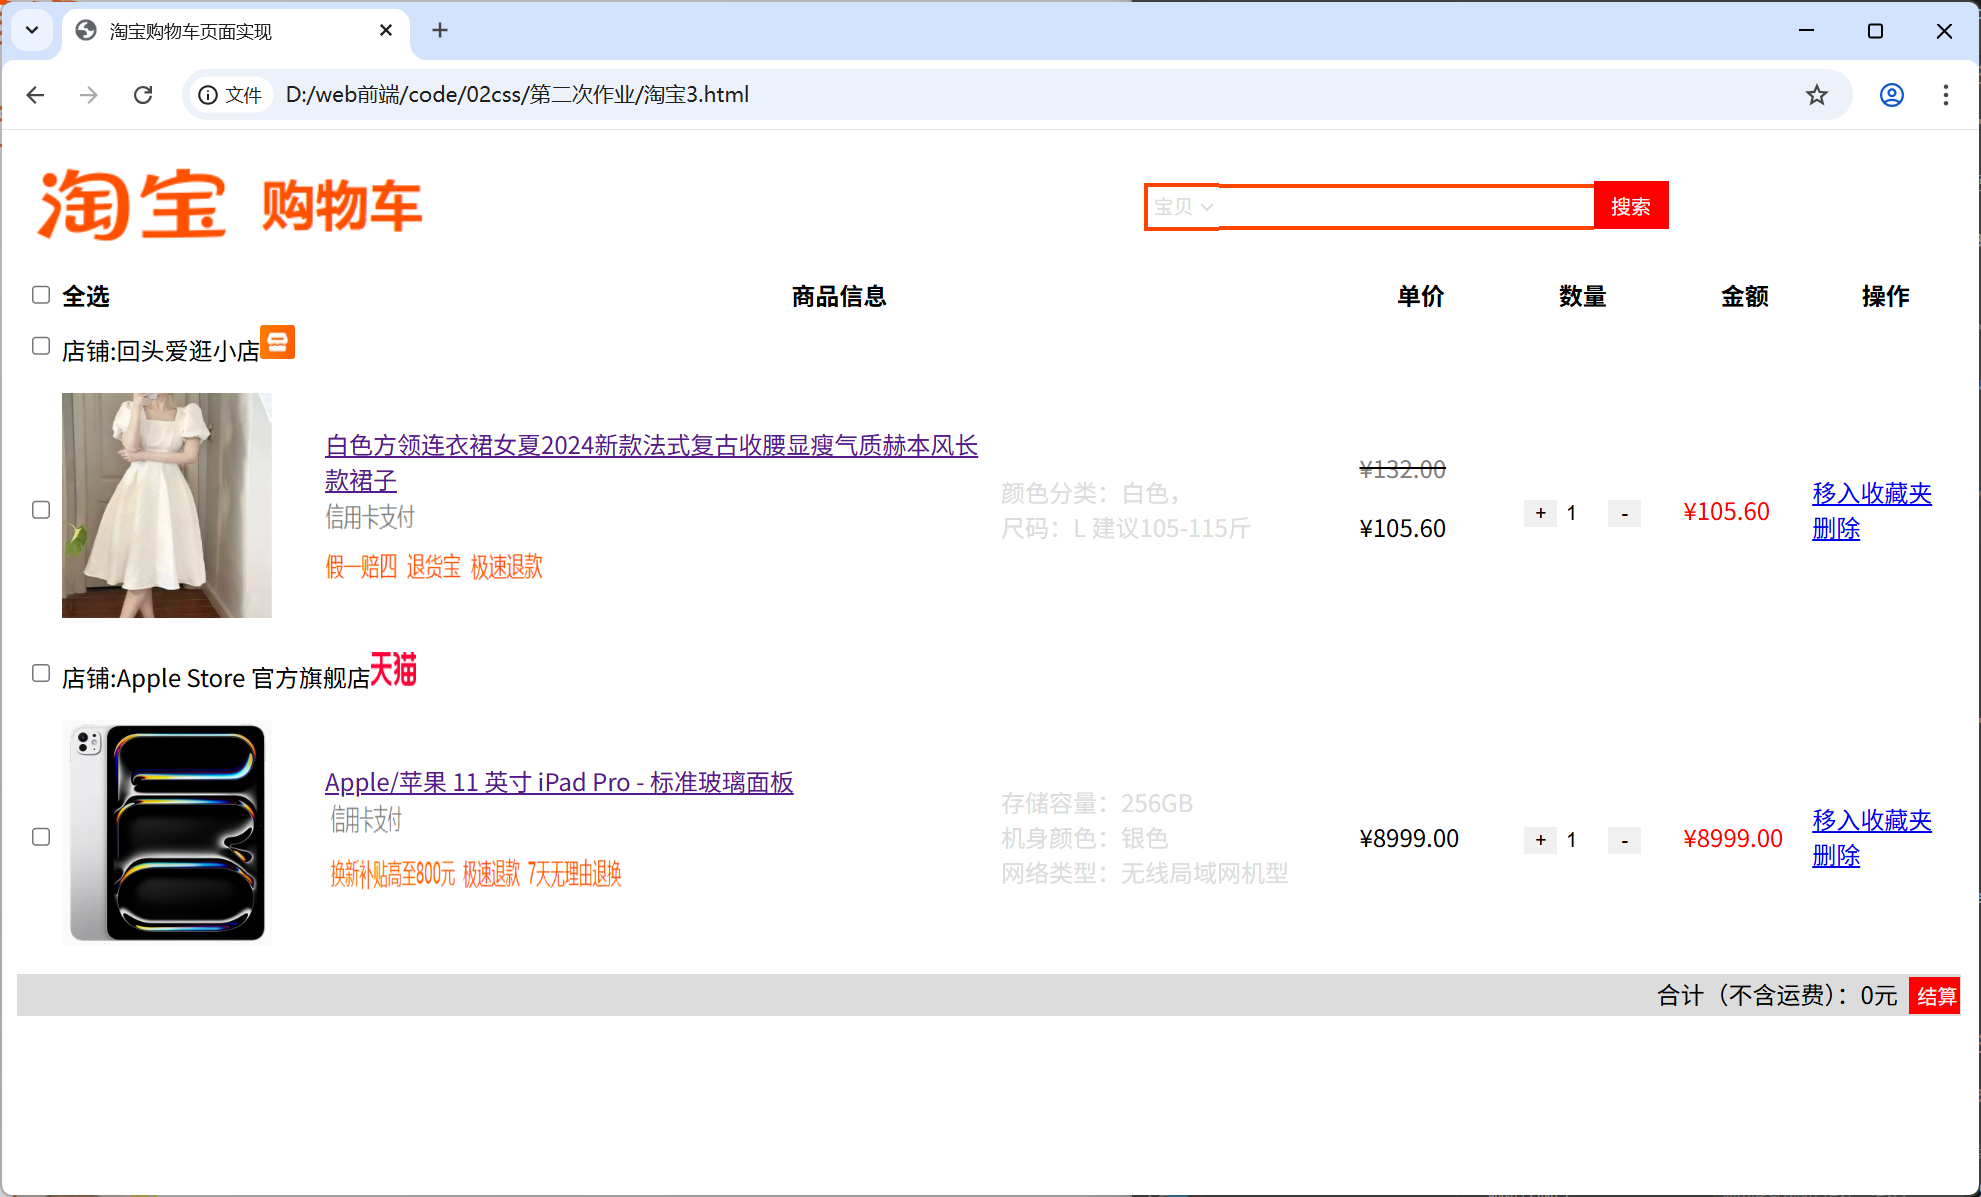Open the browser profile icon

click(1891, 95)
